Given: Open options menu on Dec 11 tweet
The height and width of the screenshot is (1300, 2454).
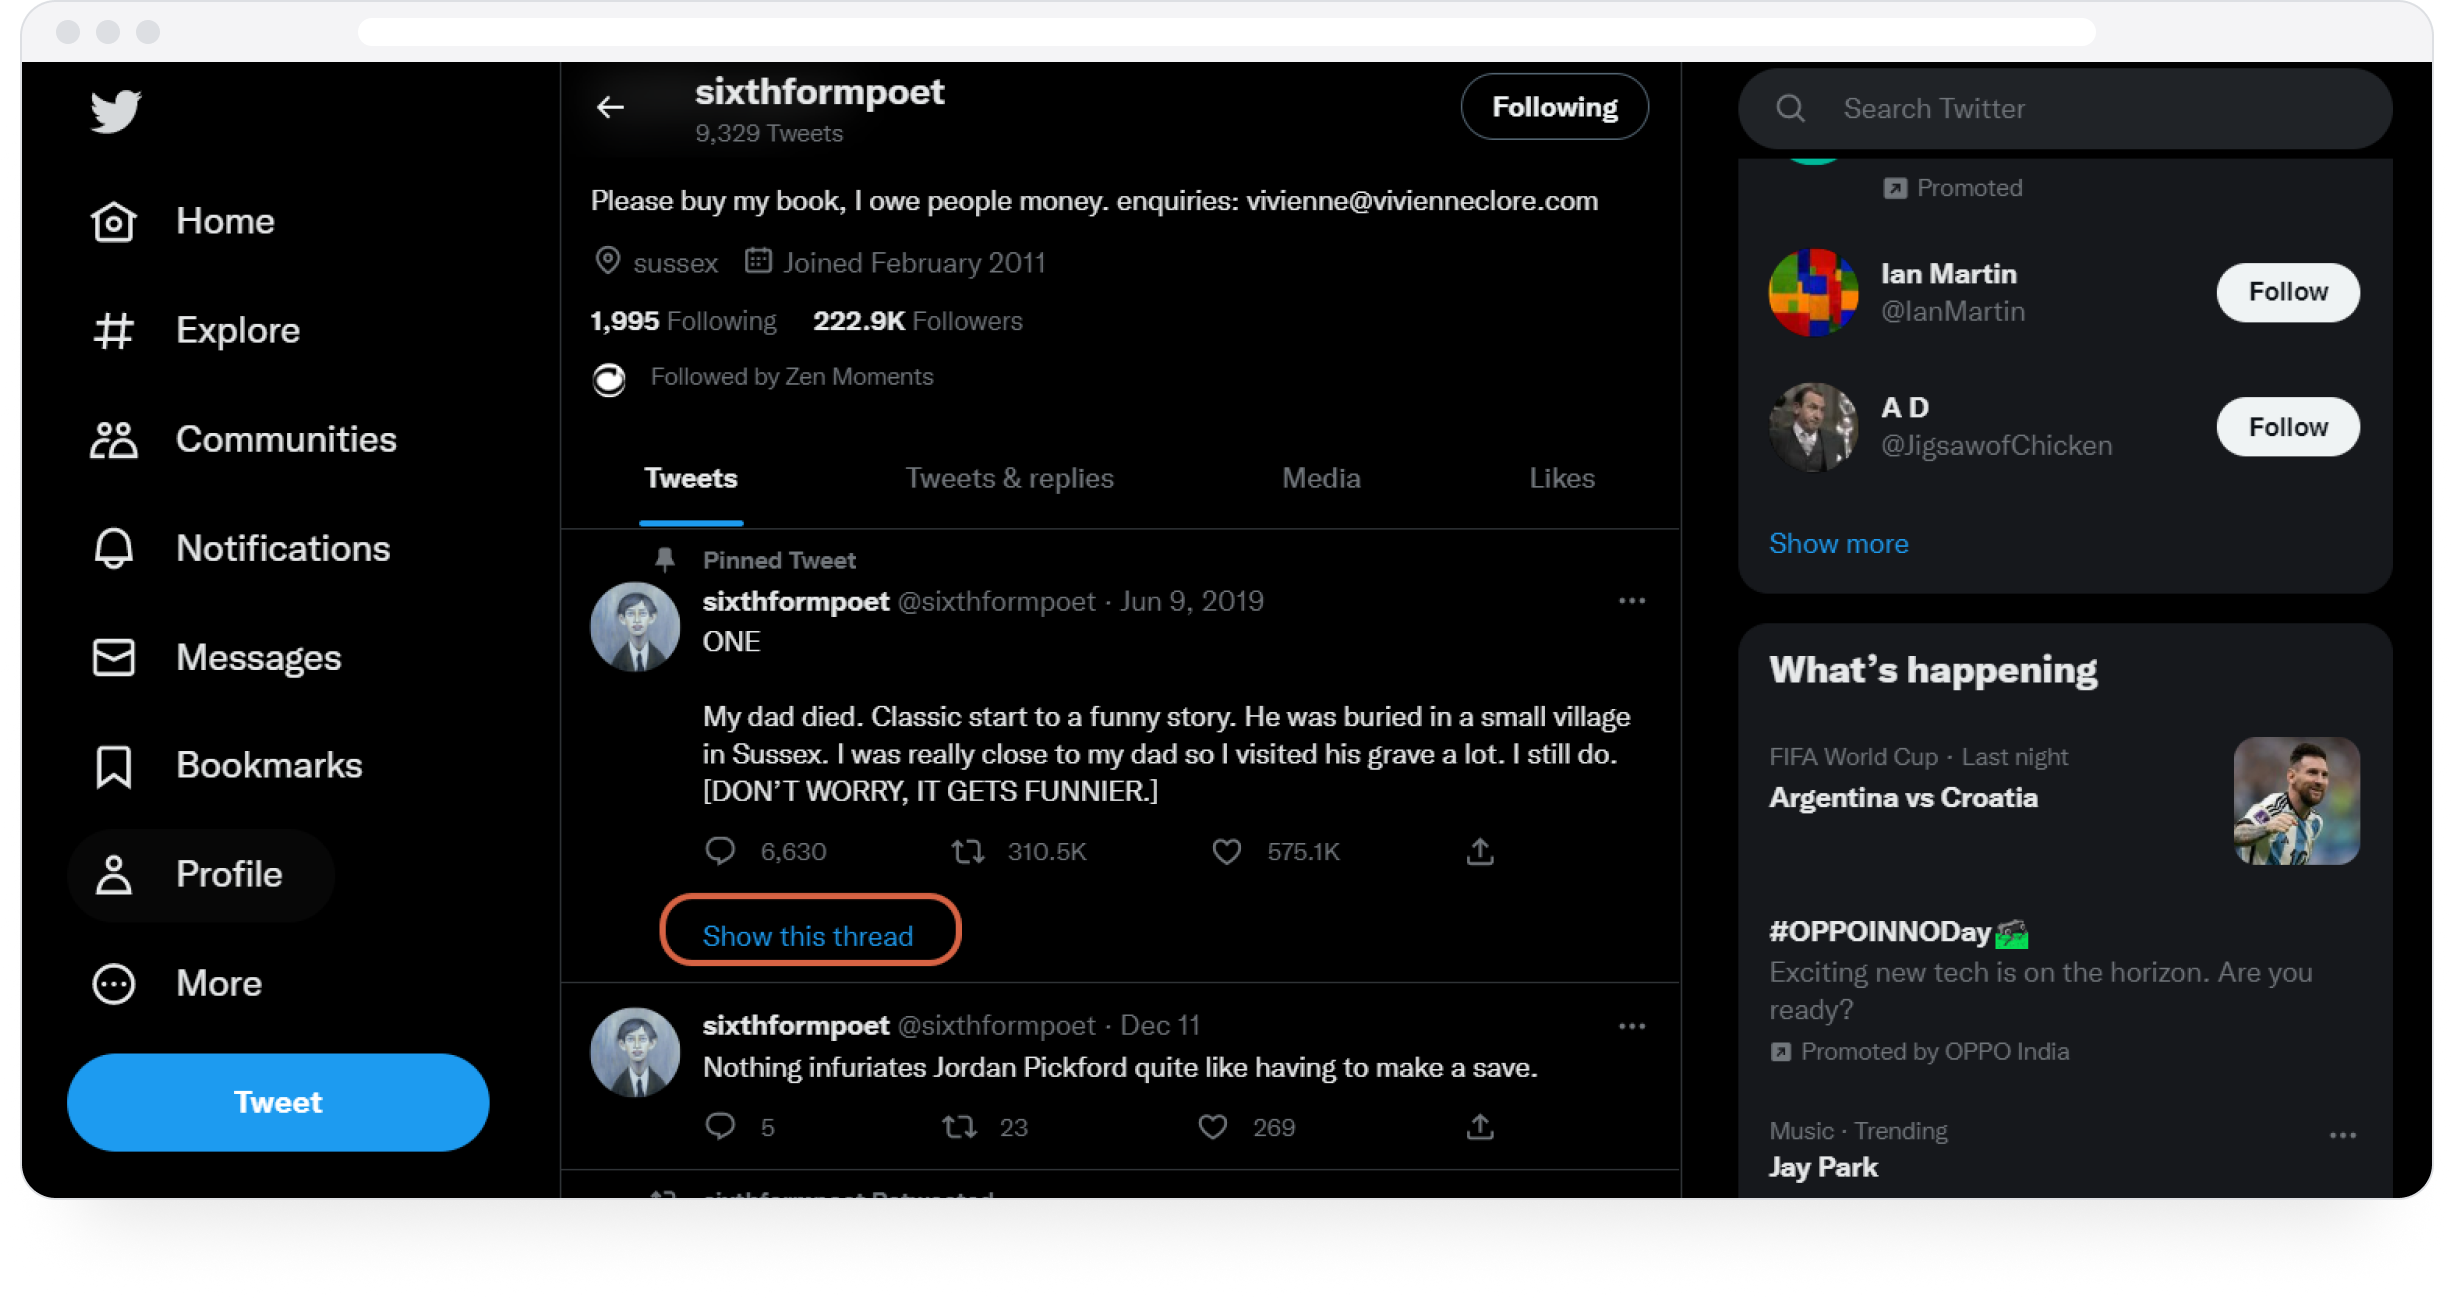Looking at the screenshot, I should (1632, 1027).
